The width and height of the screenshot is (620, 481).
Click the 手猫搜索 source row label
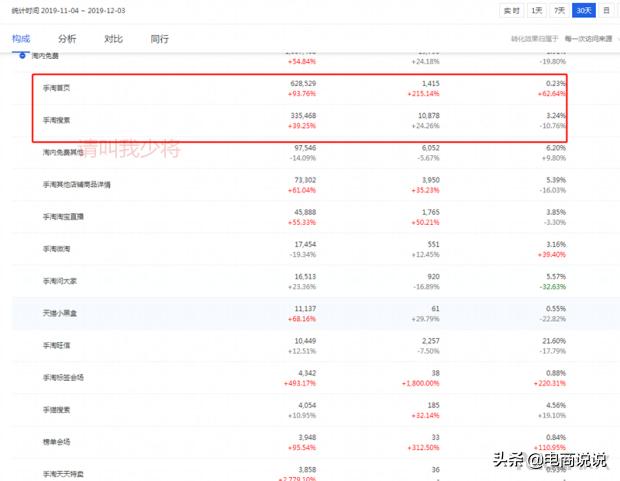click(x=57, y=410)
